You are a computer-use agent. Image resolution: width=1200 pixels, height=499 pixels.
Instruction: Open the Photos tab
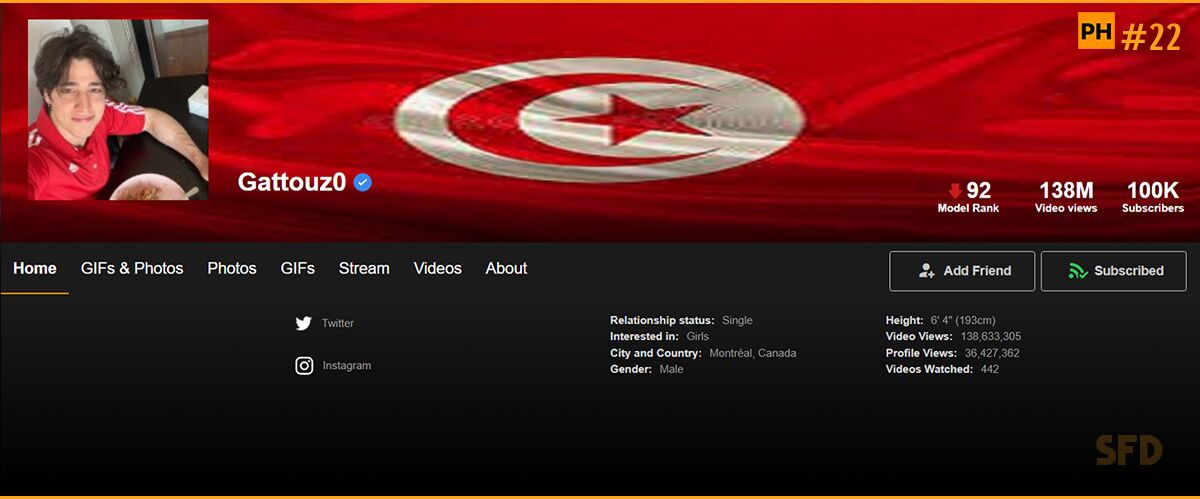tap(232, 268)
